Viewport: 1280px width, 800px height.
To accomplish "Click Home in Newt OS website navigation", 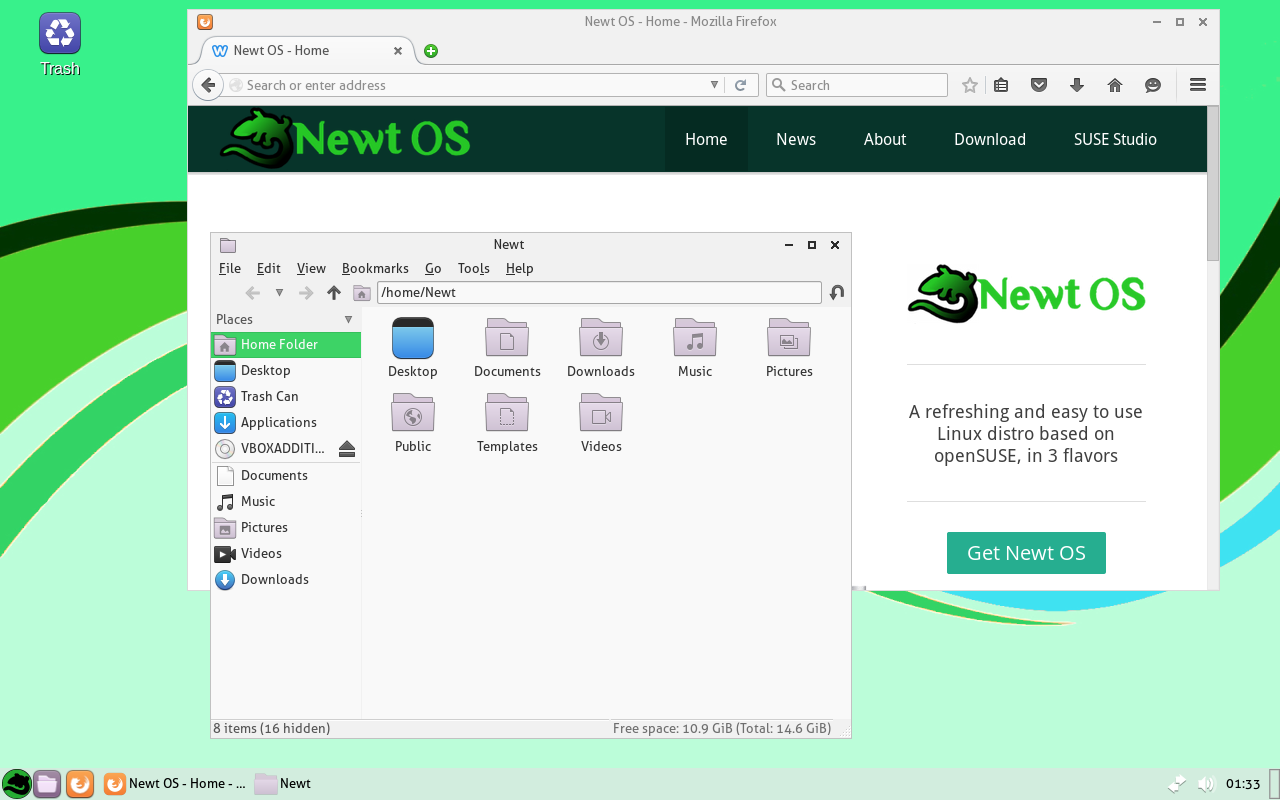I will (x=706, y=139).
